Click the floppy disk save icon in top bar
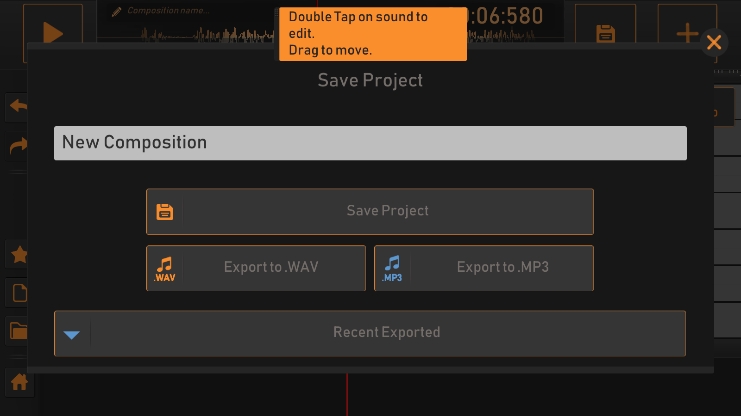 point(605,33)
